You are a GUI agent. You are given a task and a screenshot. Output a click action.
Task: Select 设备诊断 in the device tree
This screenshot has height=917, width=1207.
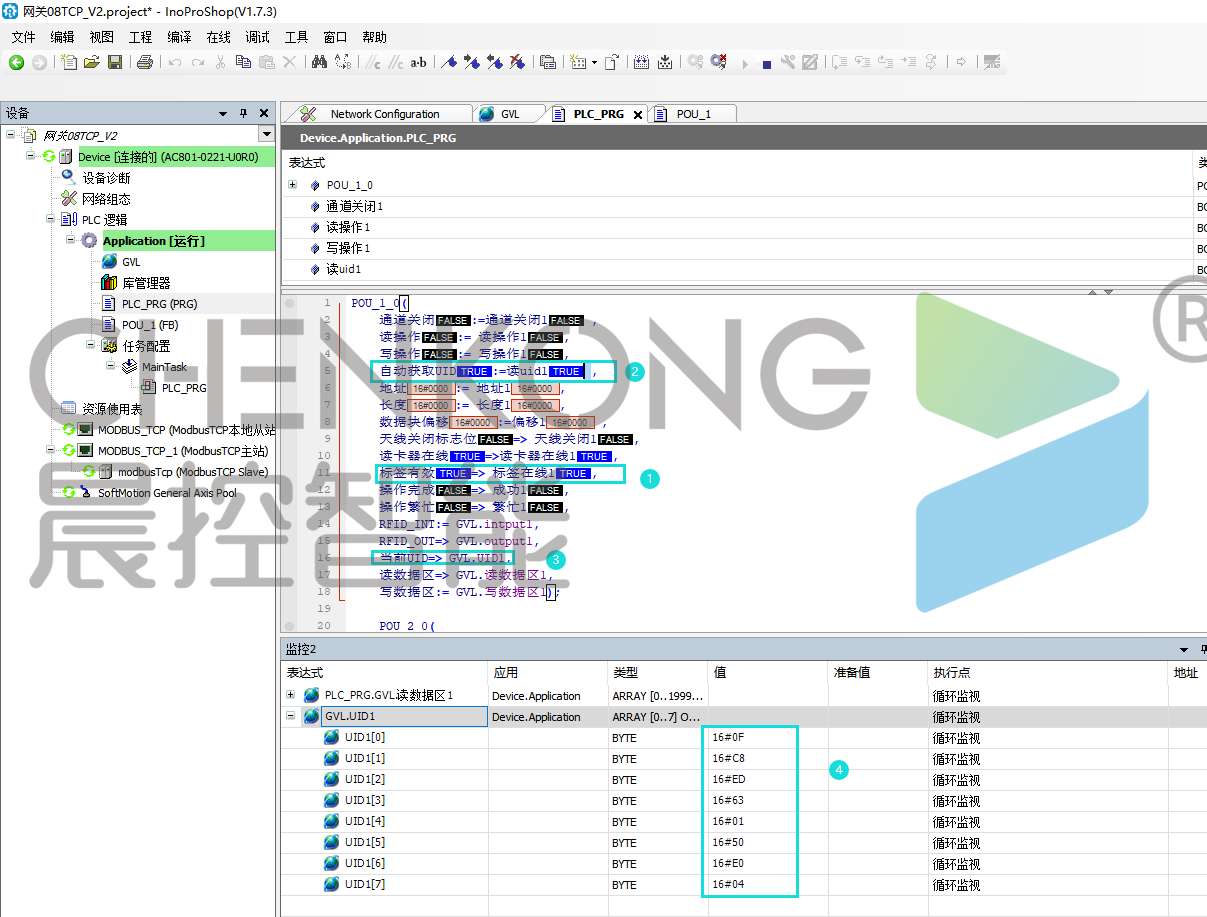pyautogui.click(x=106, y=178)
